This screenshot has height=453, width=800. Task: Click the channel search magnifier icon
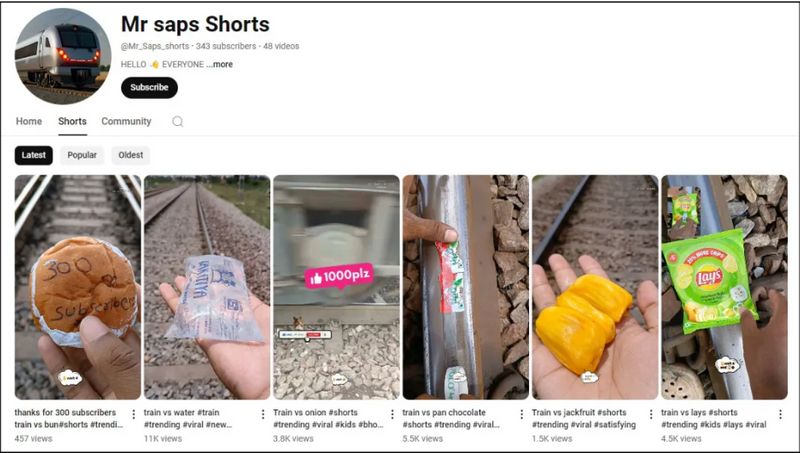178,121
